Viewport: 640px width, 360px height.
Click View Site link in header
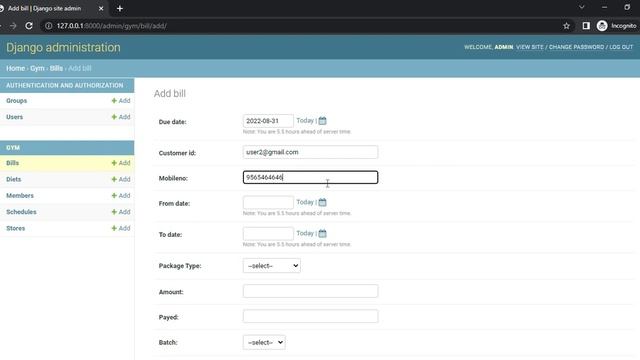pos(530,47)
